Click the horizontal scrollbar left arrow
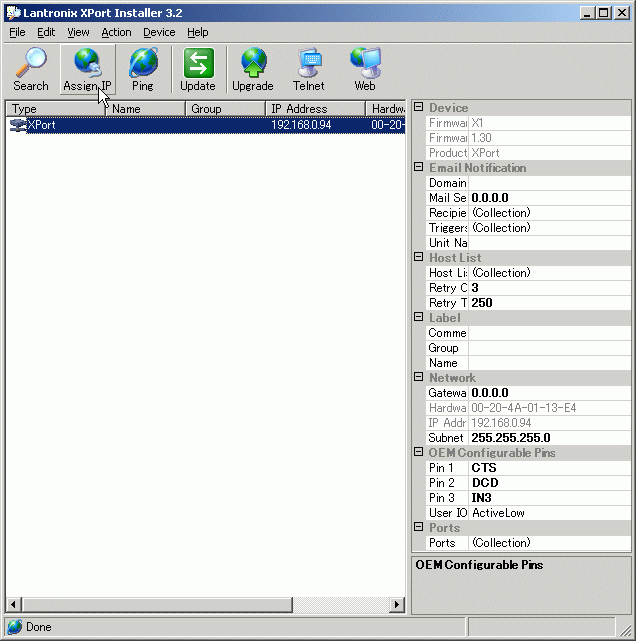Viewport: 636px width, 641px height. [x=13, y=605]
